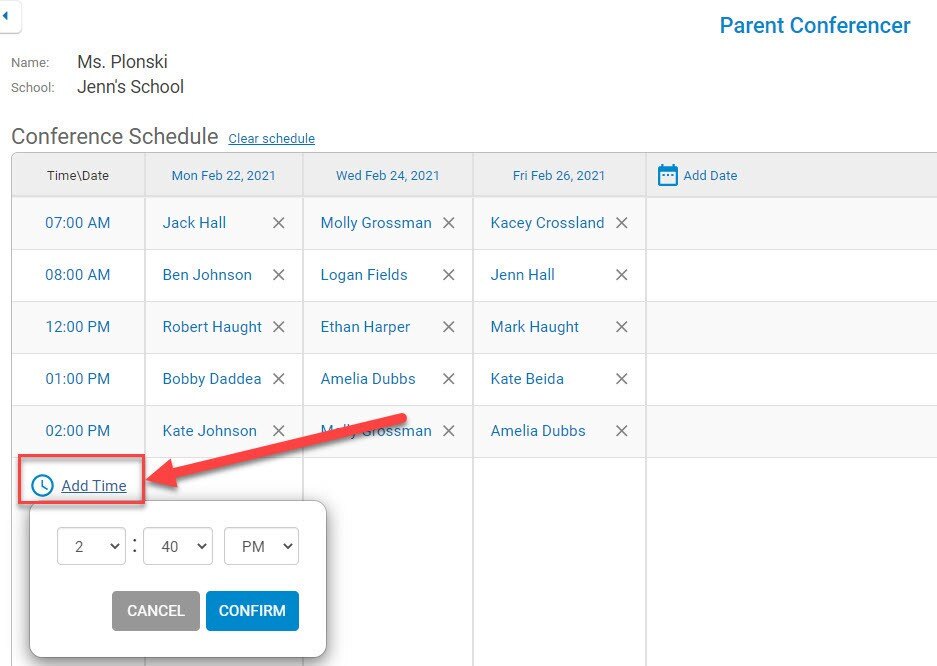Open the hour dropdown showing 2
Screen dimensions: 937x666
tap(91, 547)
